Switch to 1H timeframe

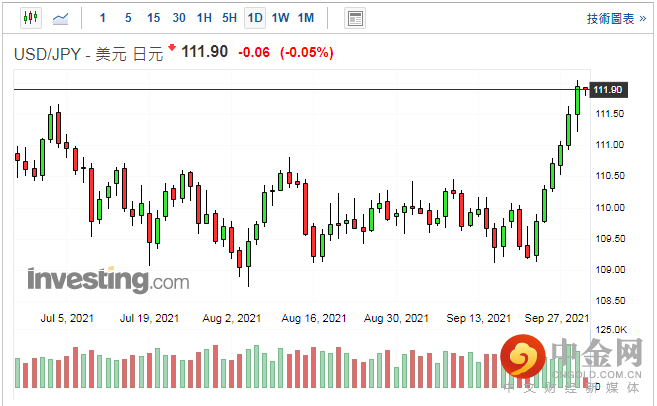[x=204, y=18]
